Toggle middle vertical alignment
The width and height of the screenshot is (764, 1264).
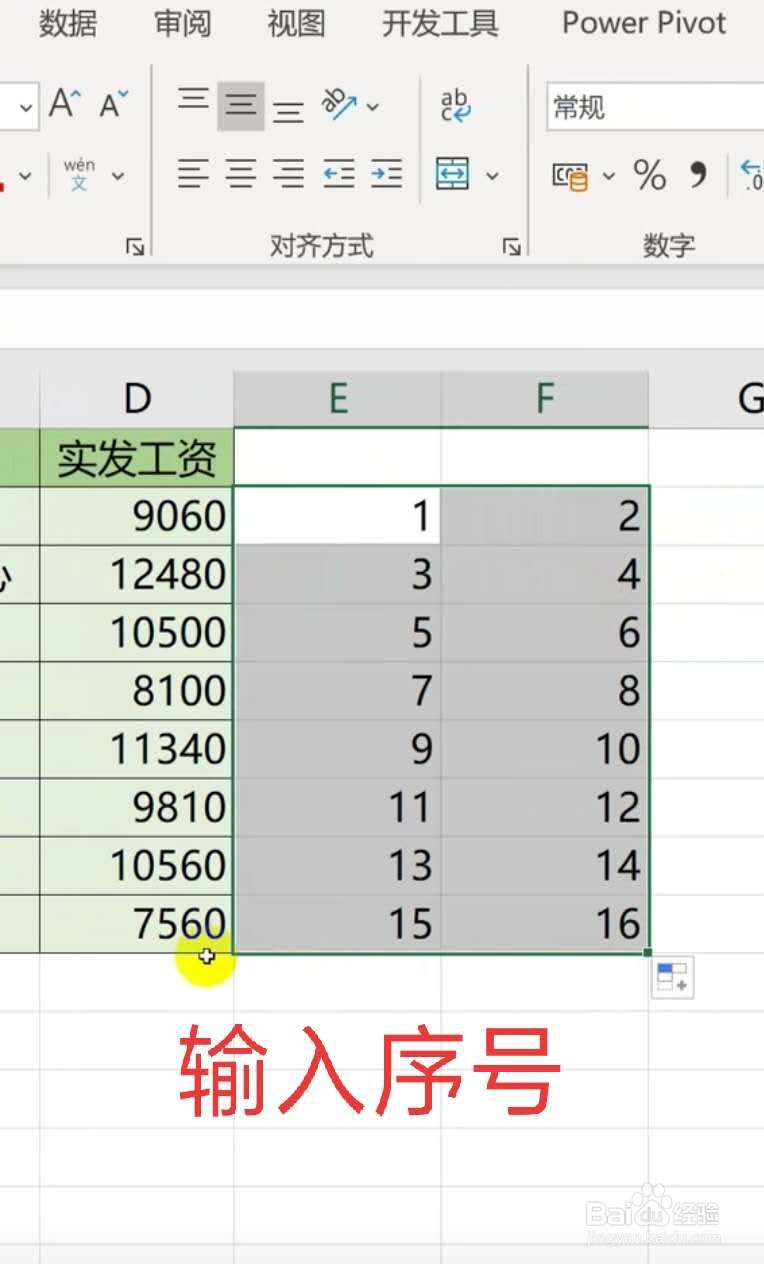240,104
